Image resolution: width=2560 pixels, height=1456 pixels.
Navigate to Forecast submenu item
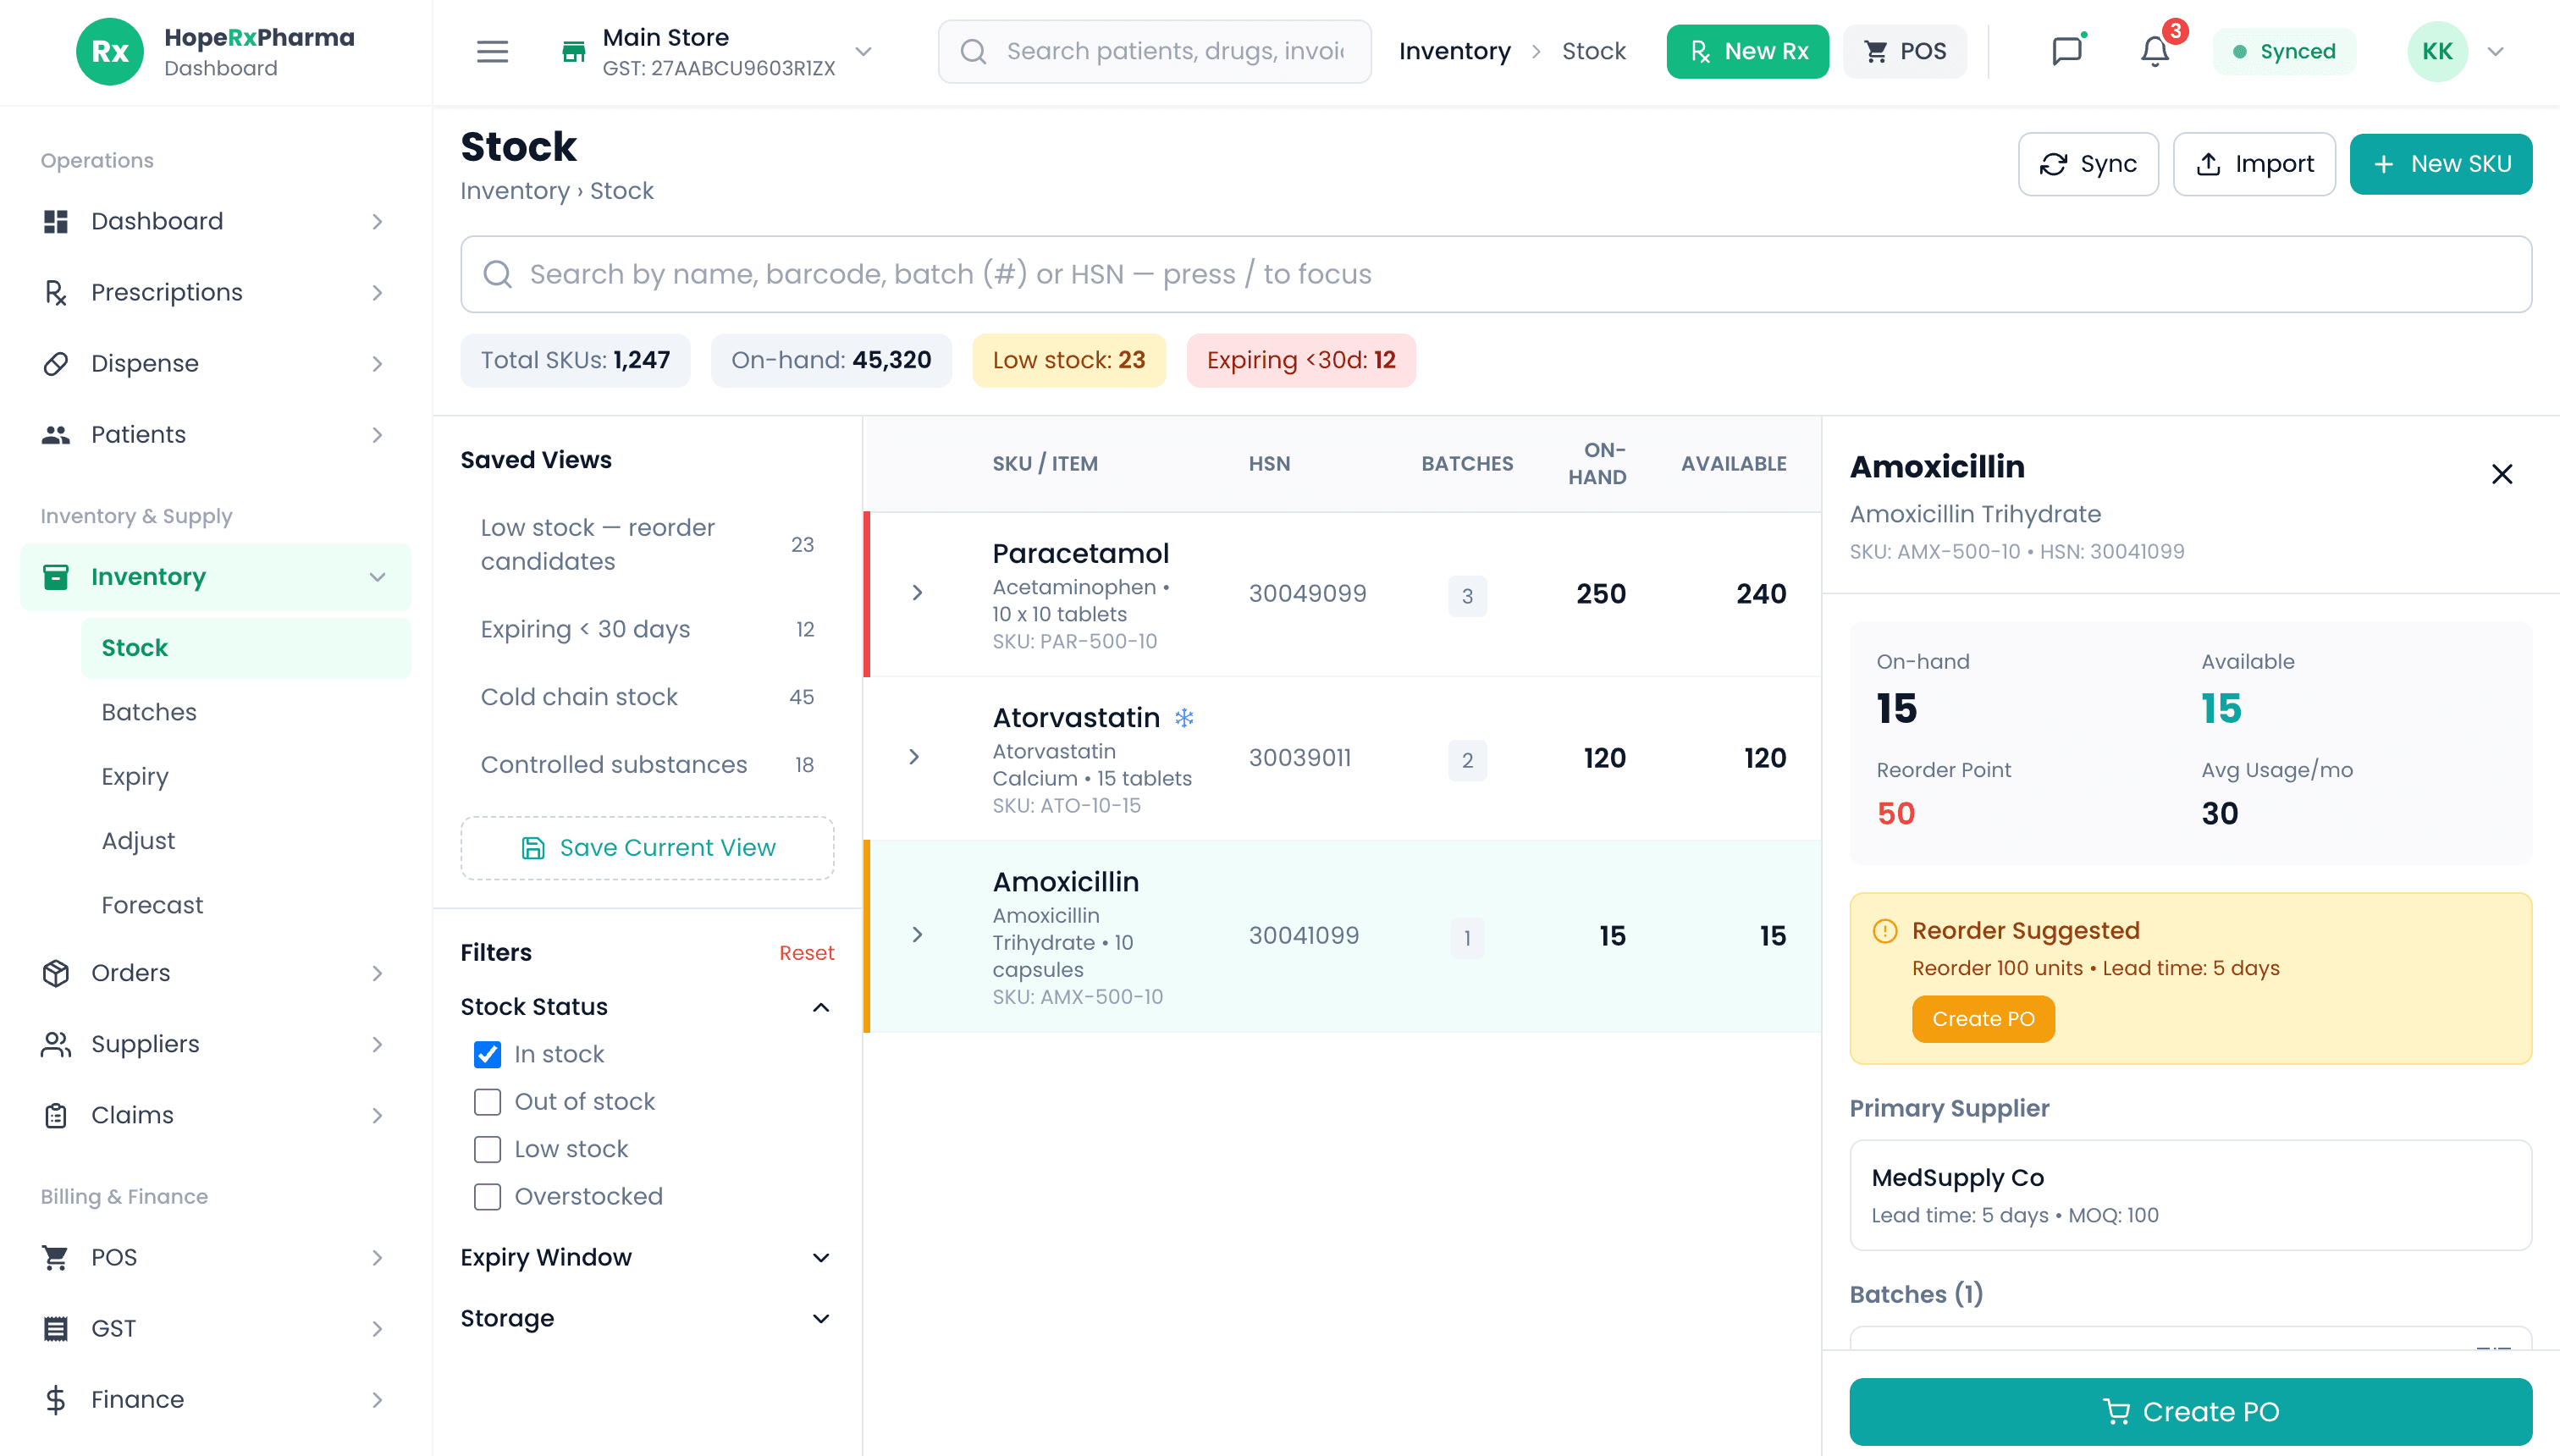pos(152,905)
